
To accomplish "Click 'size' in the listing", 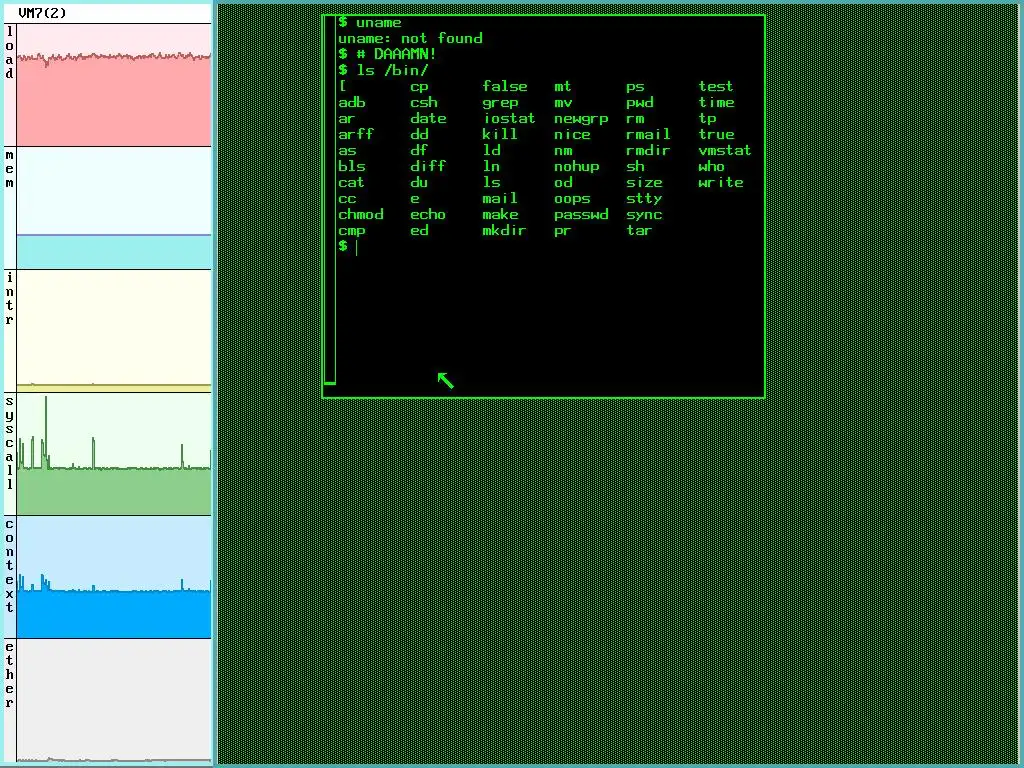I will pos(644,182).
